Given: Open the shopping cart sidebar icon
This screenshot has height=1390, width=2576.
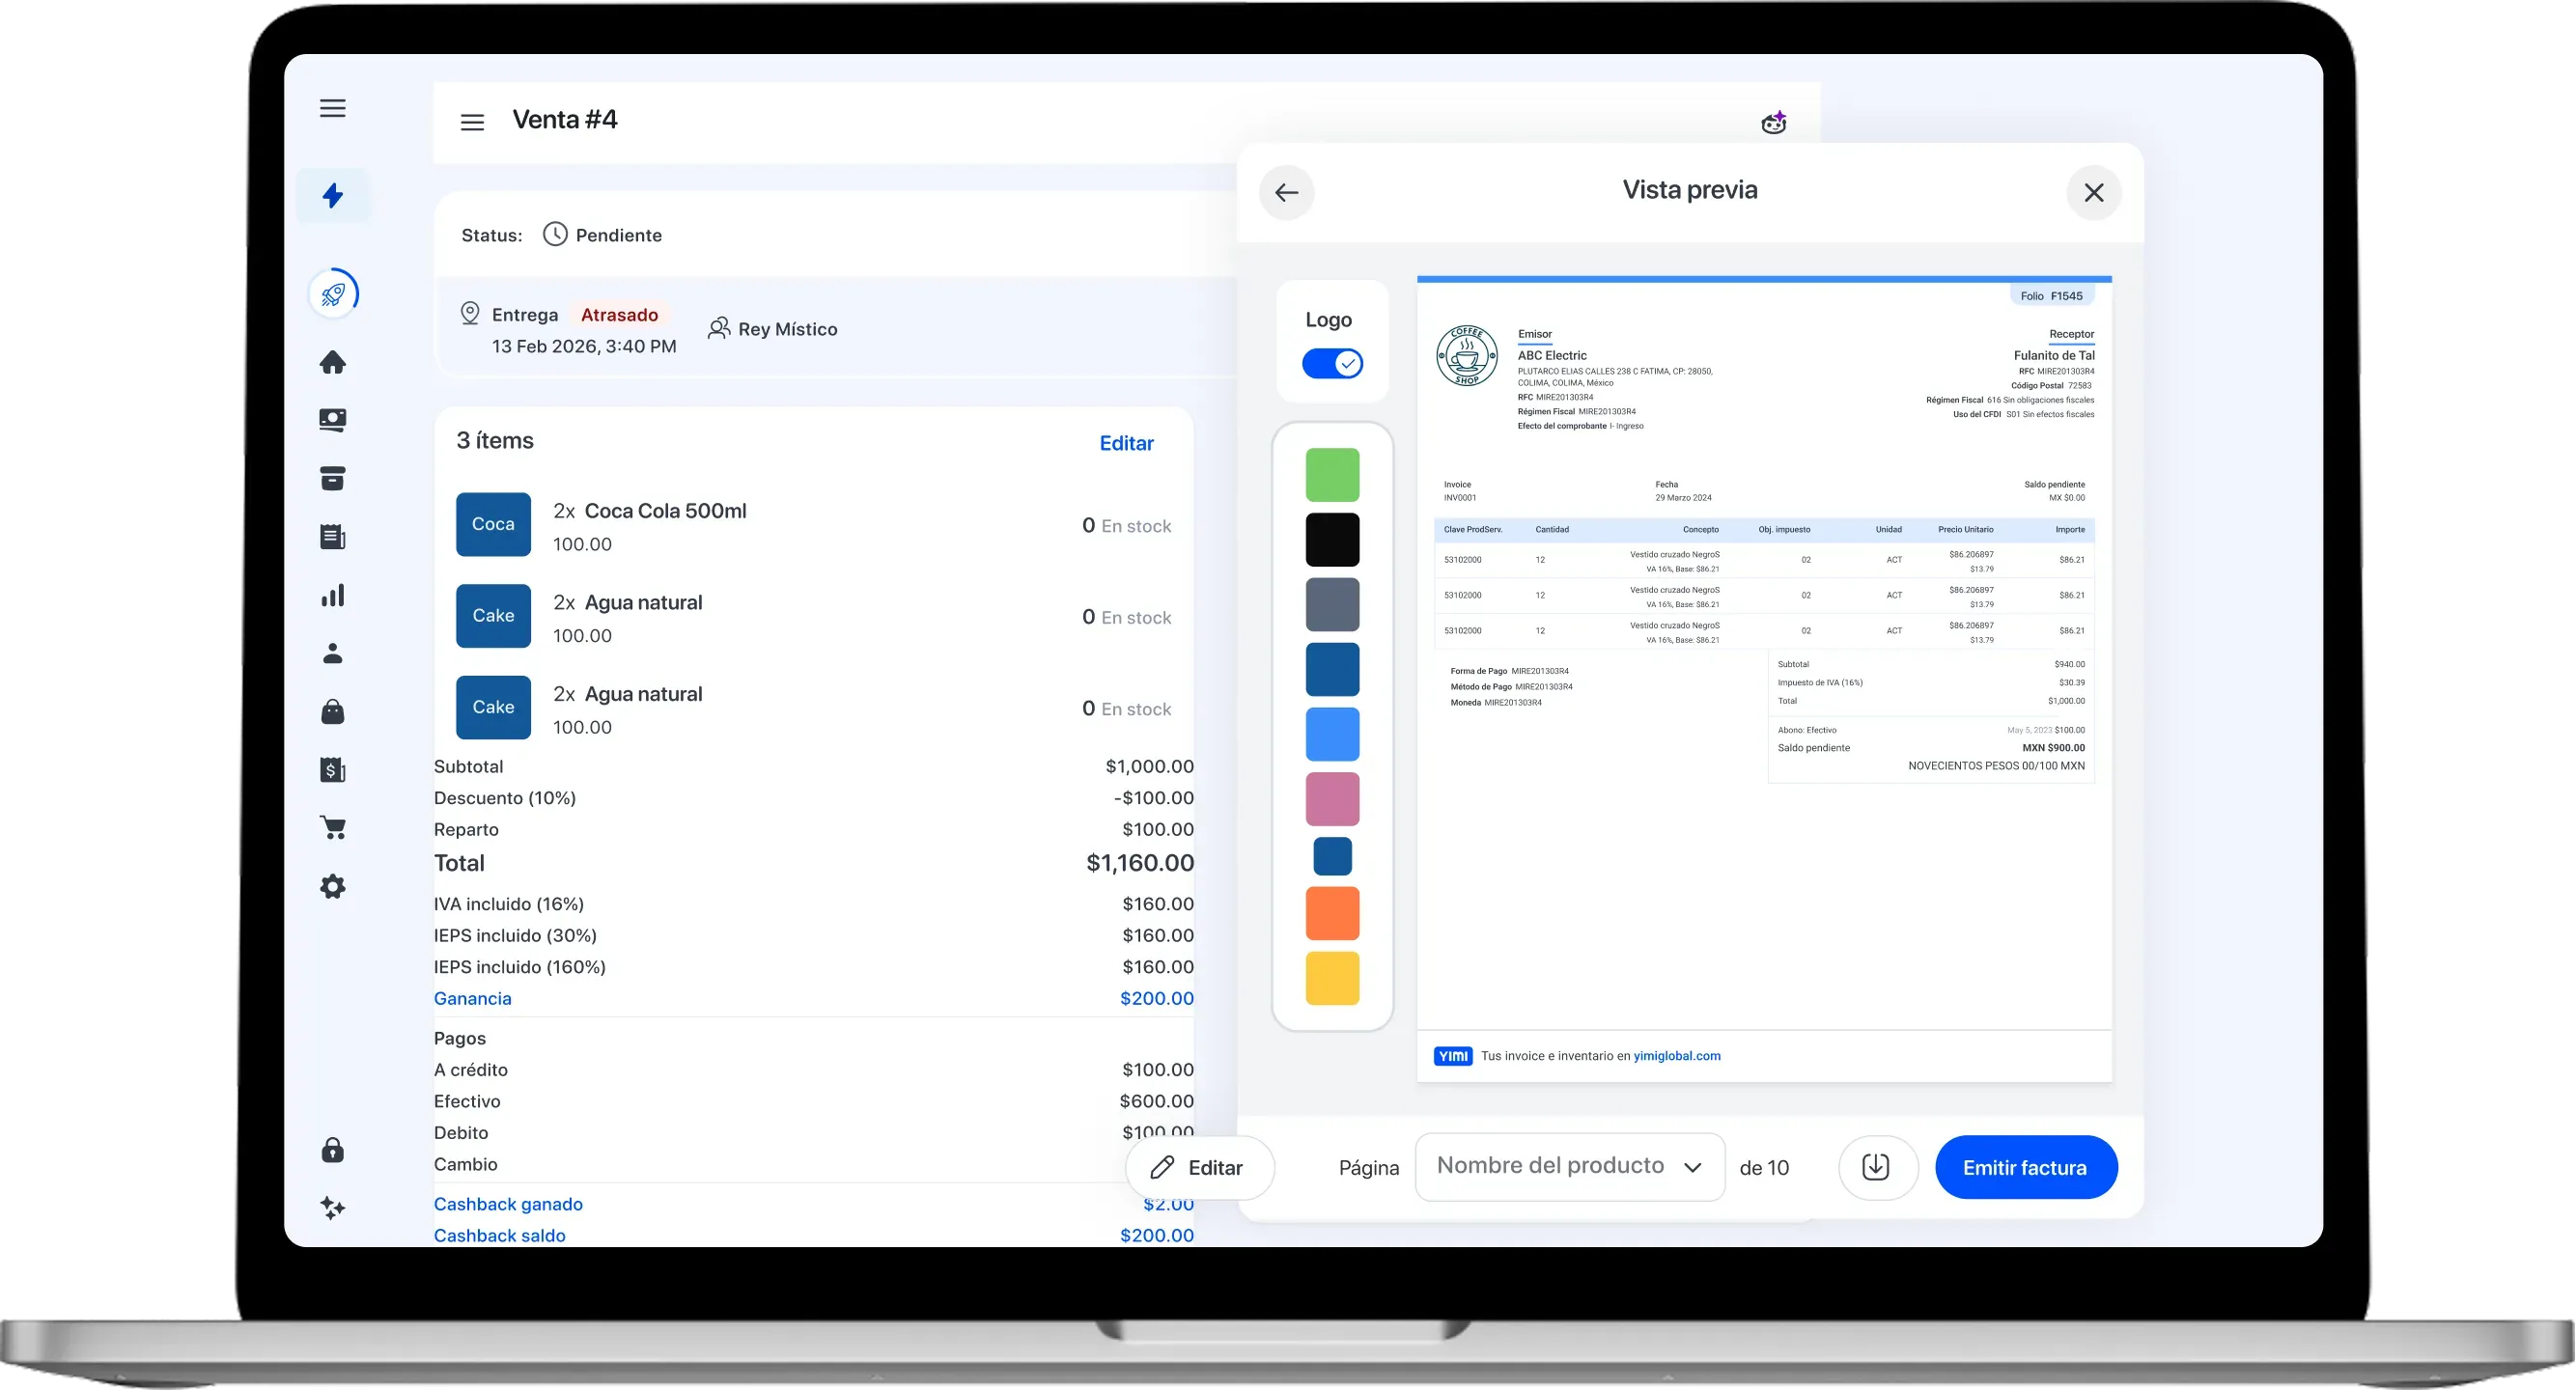Looking at the screenshot, I should click(333, 828).
